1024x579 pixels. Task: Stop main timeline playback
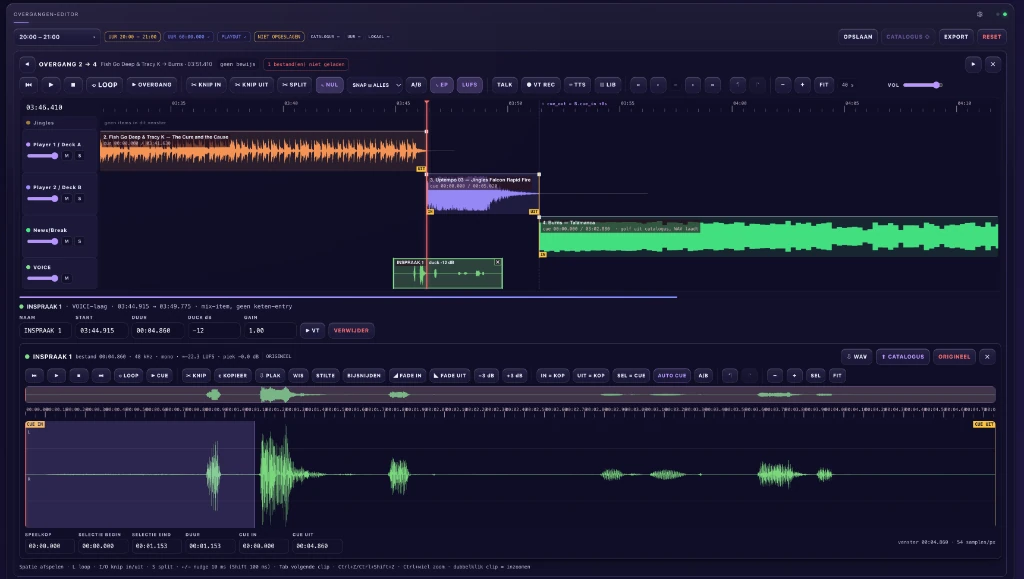pos(73,85)
